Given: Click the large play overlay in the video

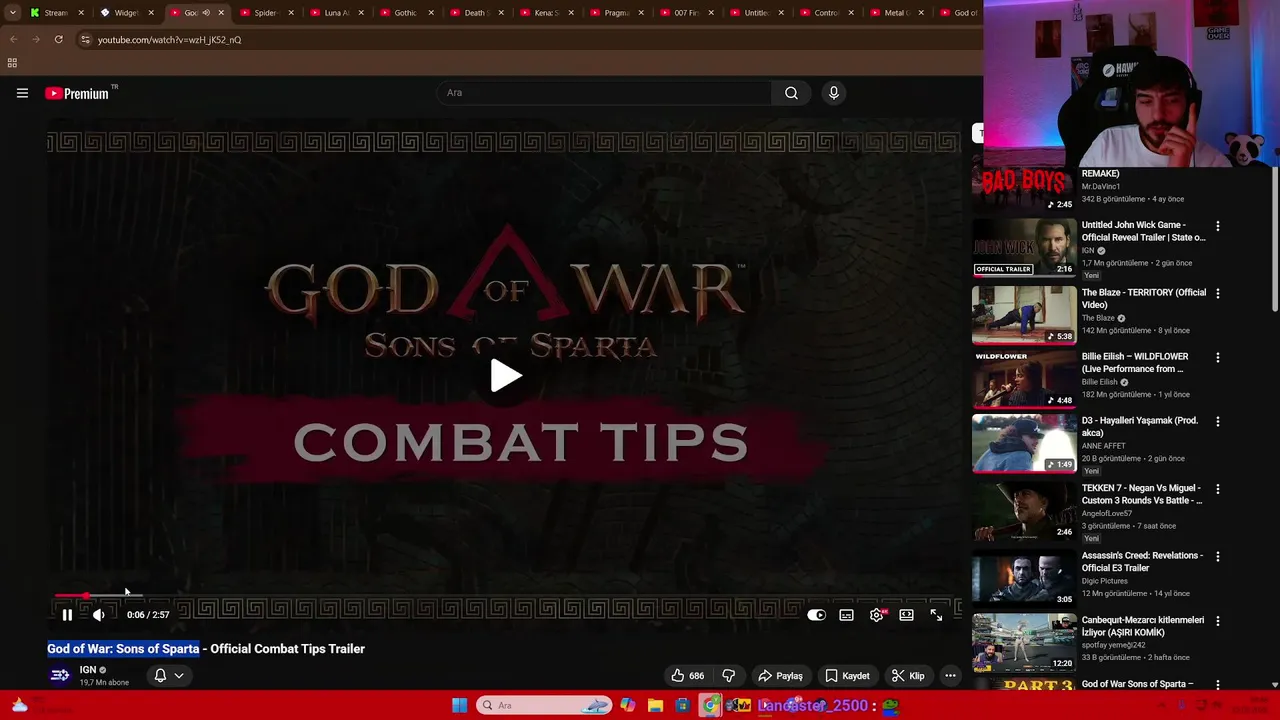Looking at the screenshot, I should (x=505, y=376).
